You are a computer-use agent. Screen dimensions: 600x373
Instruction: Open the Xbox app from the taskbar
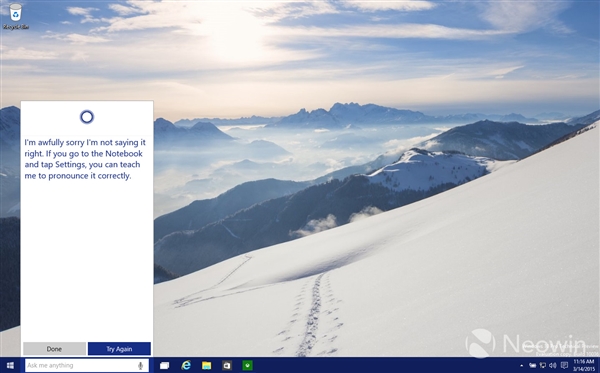(x=248, y=365)
